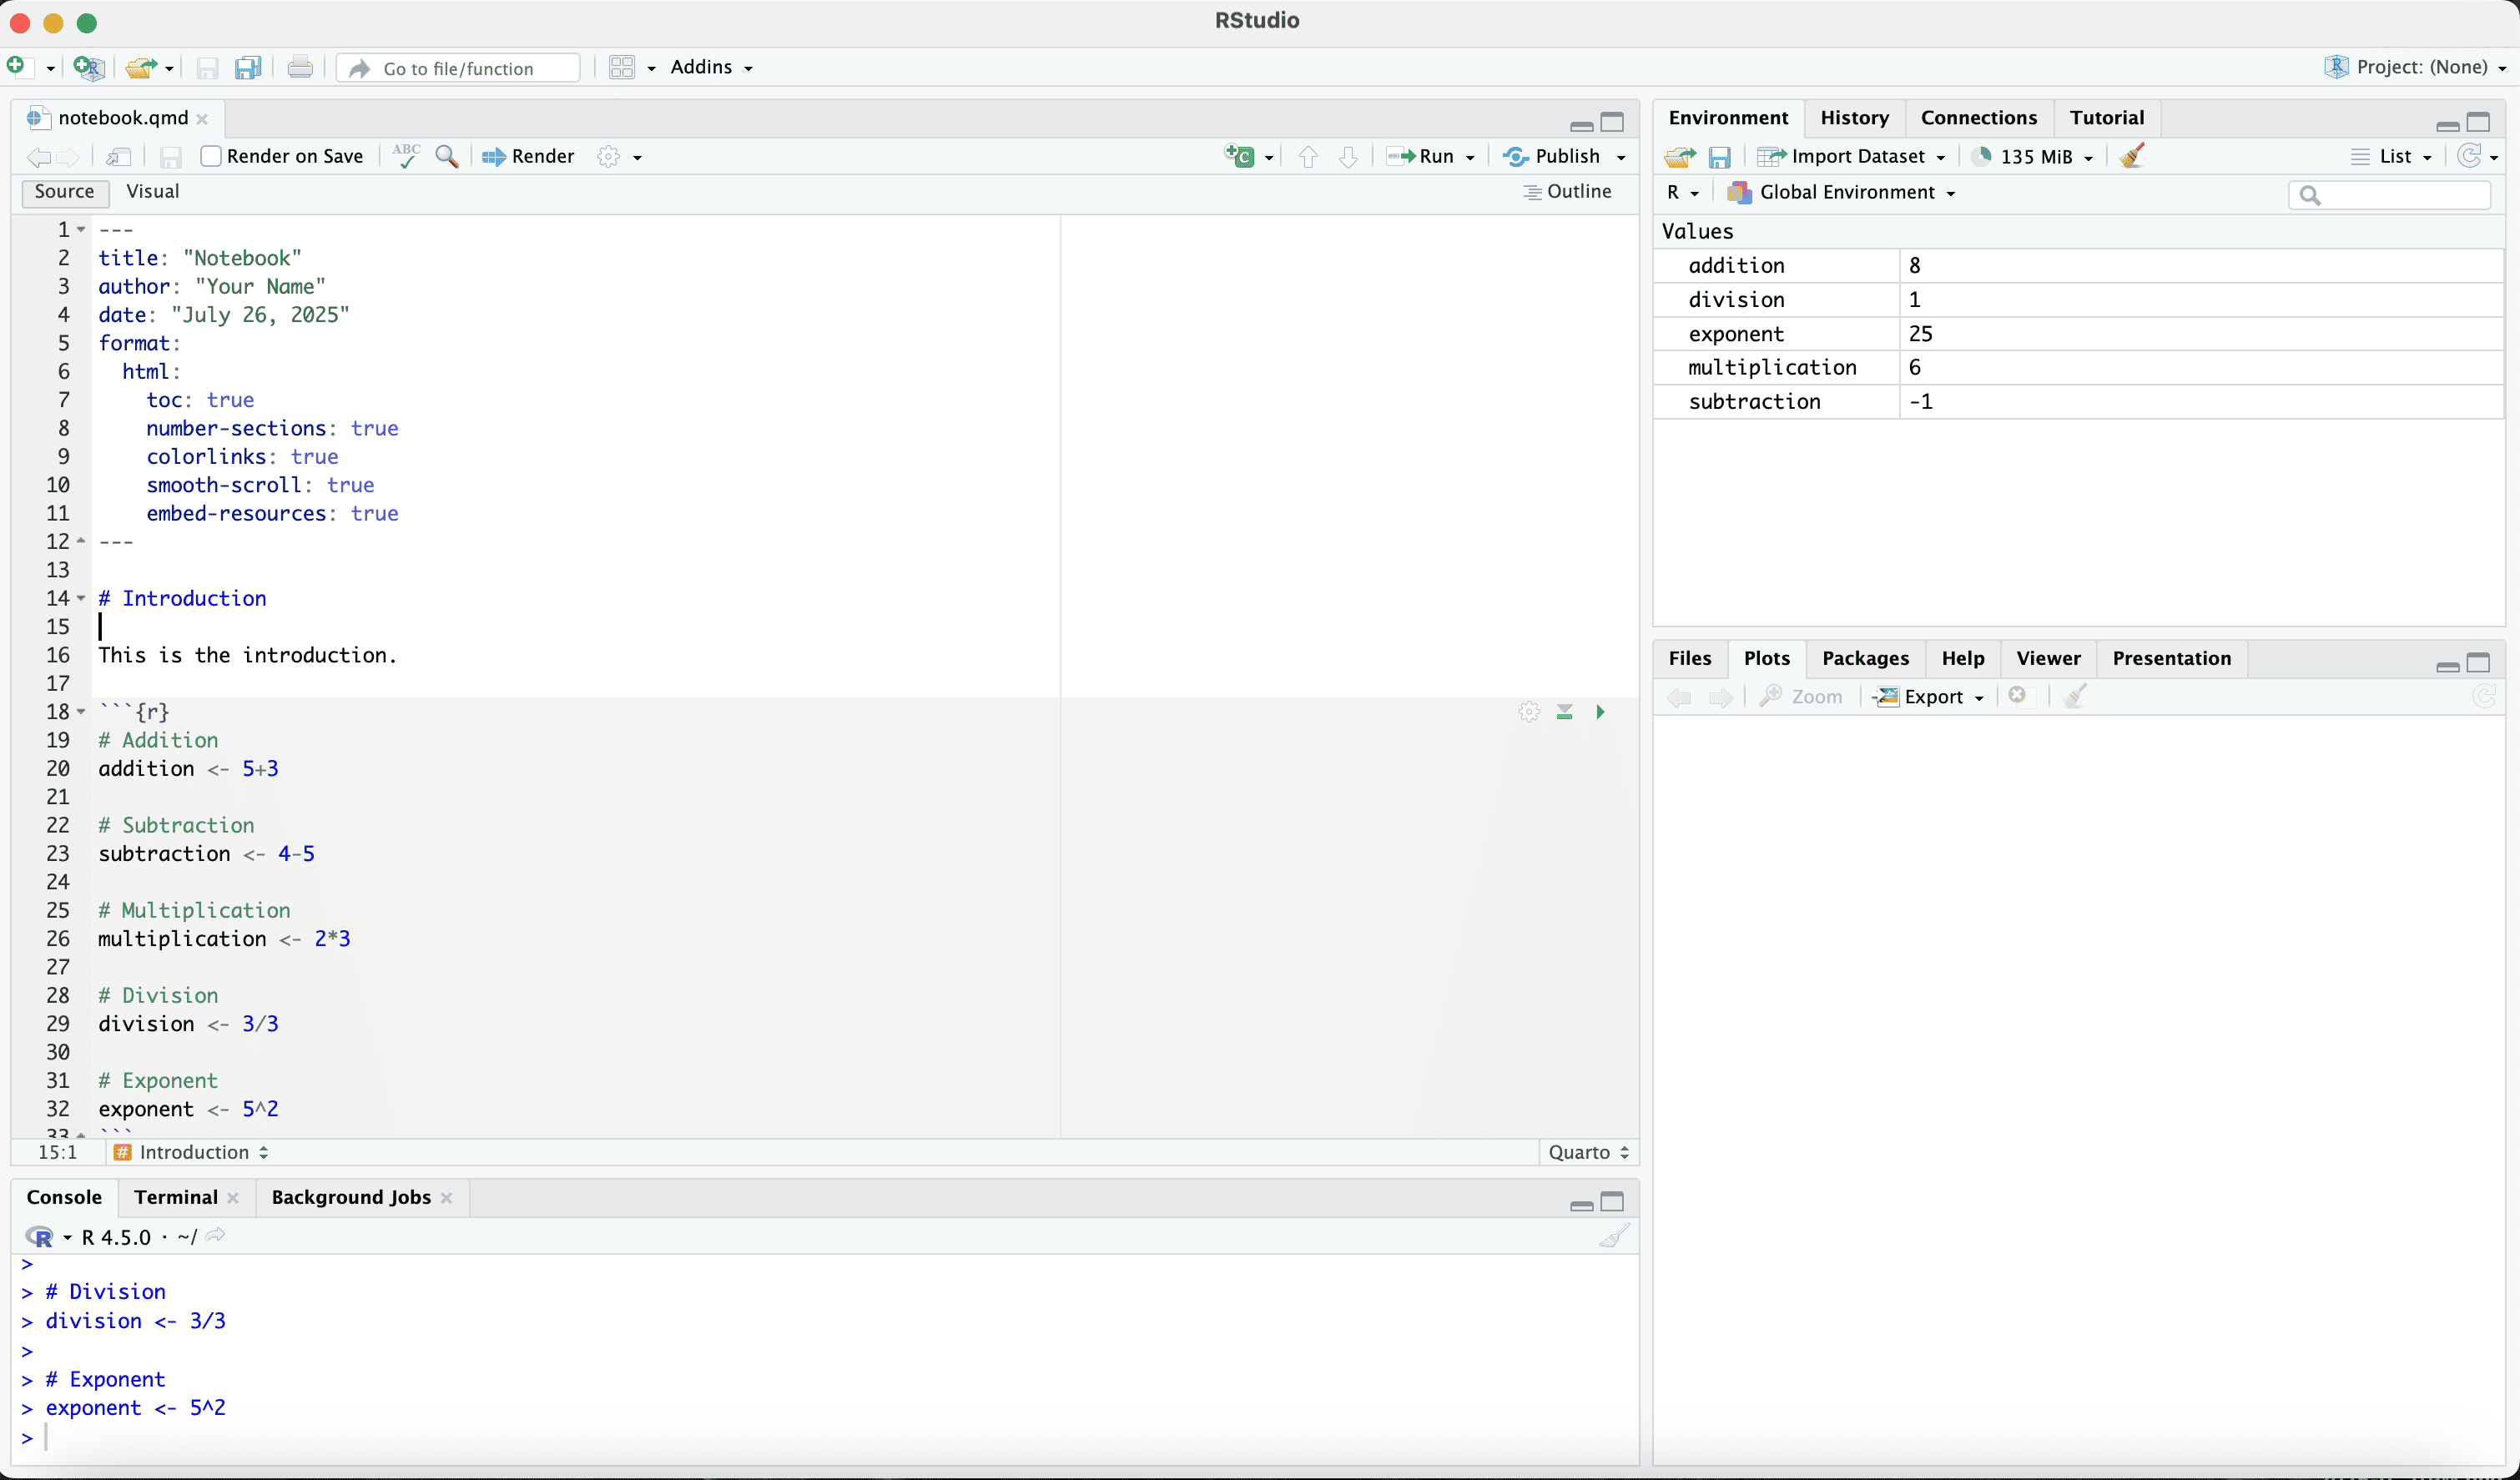This screenshot has height=1480, width=2520.
Task: Toggle the document Outline pane
Action: click(1567, 191)
